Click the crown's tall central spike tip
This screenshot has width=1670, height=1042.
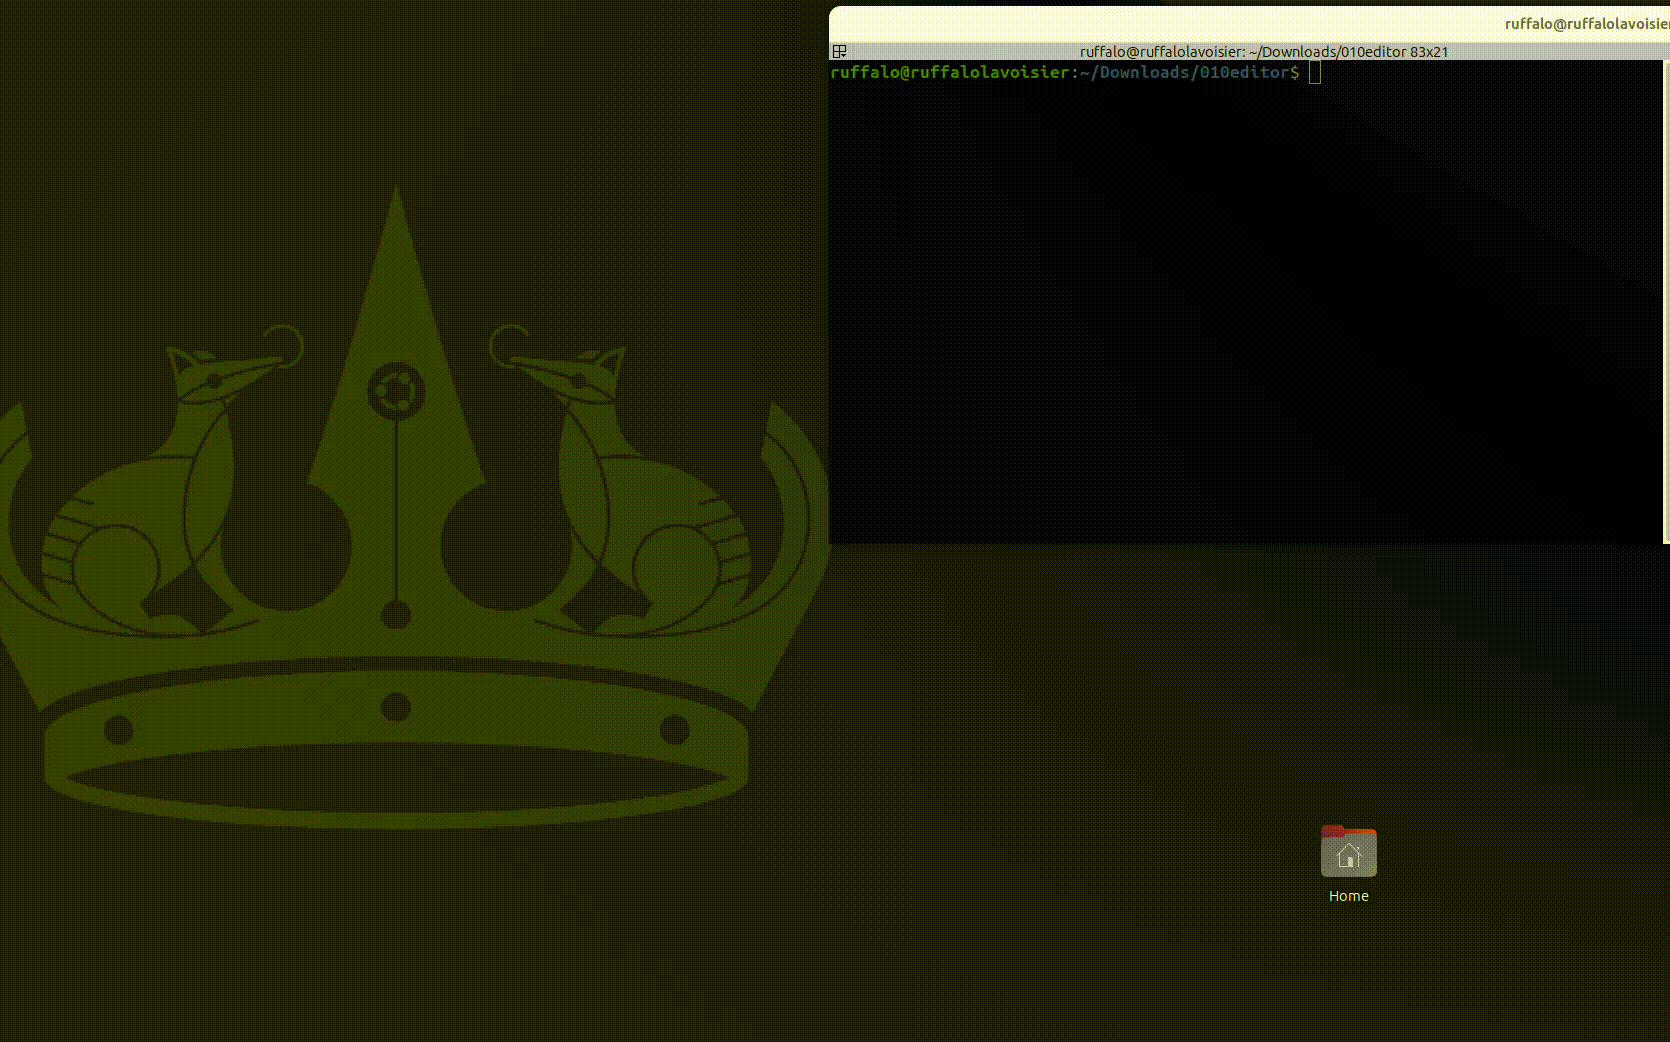click(397, 195)
